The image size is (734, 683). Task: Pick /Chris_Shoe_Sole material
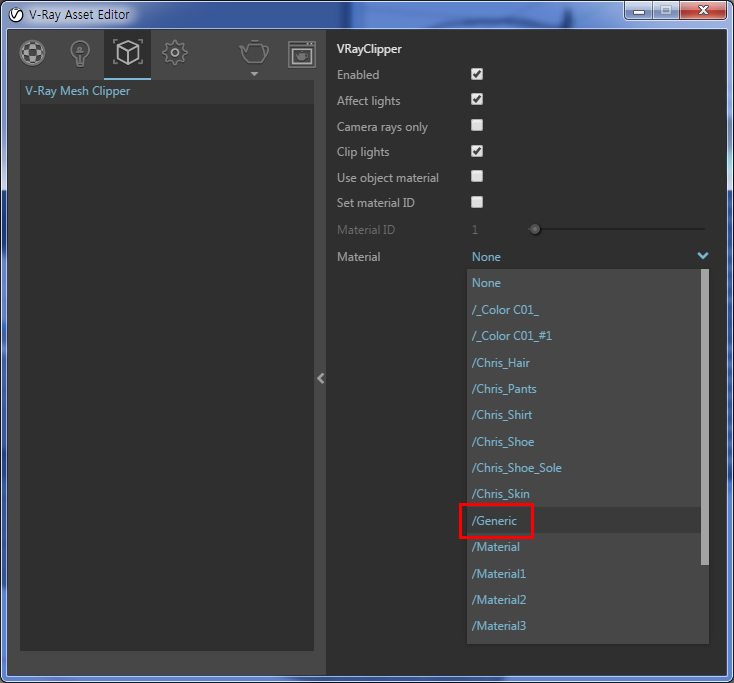[x=583, y=468]
